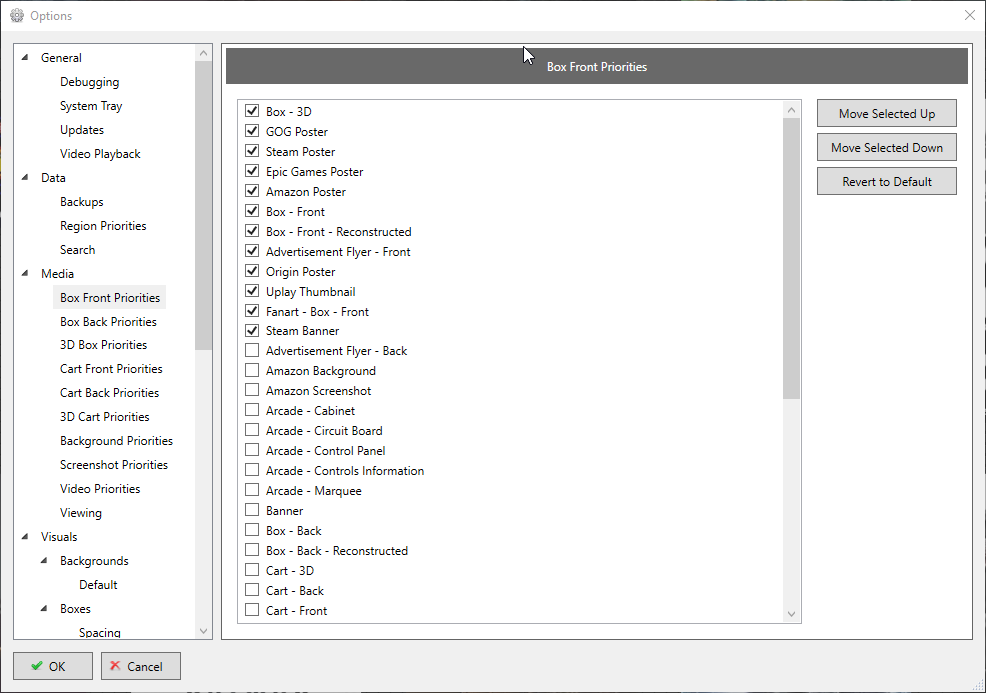The width and height of the screenshot is (986, 693).
Task: Uncheck the Box - 3D checkbox
Action: [x=252, y=111]
